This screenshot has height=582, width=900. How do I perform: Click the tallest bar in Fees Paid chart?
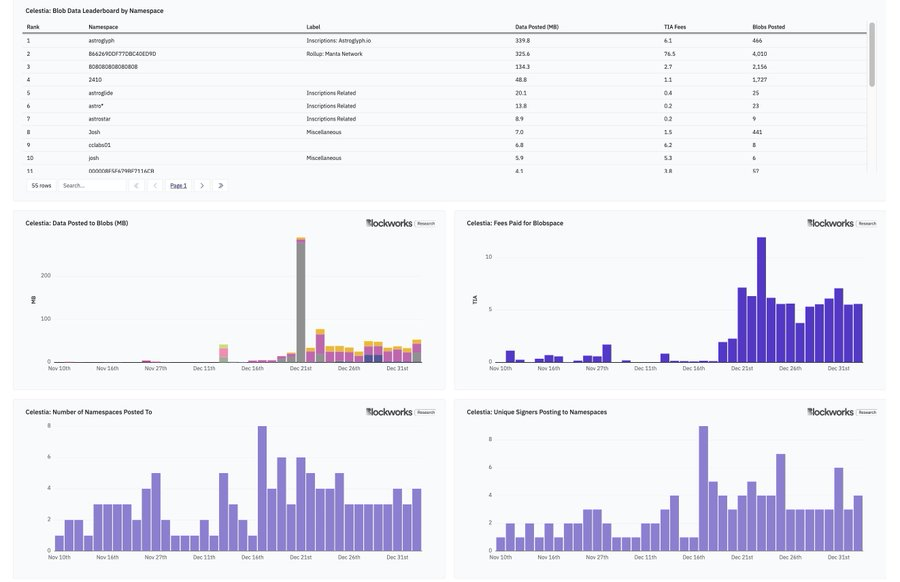(761, 300)
